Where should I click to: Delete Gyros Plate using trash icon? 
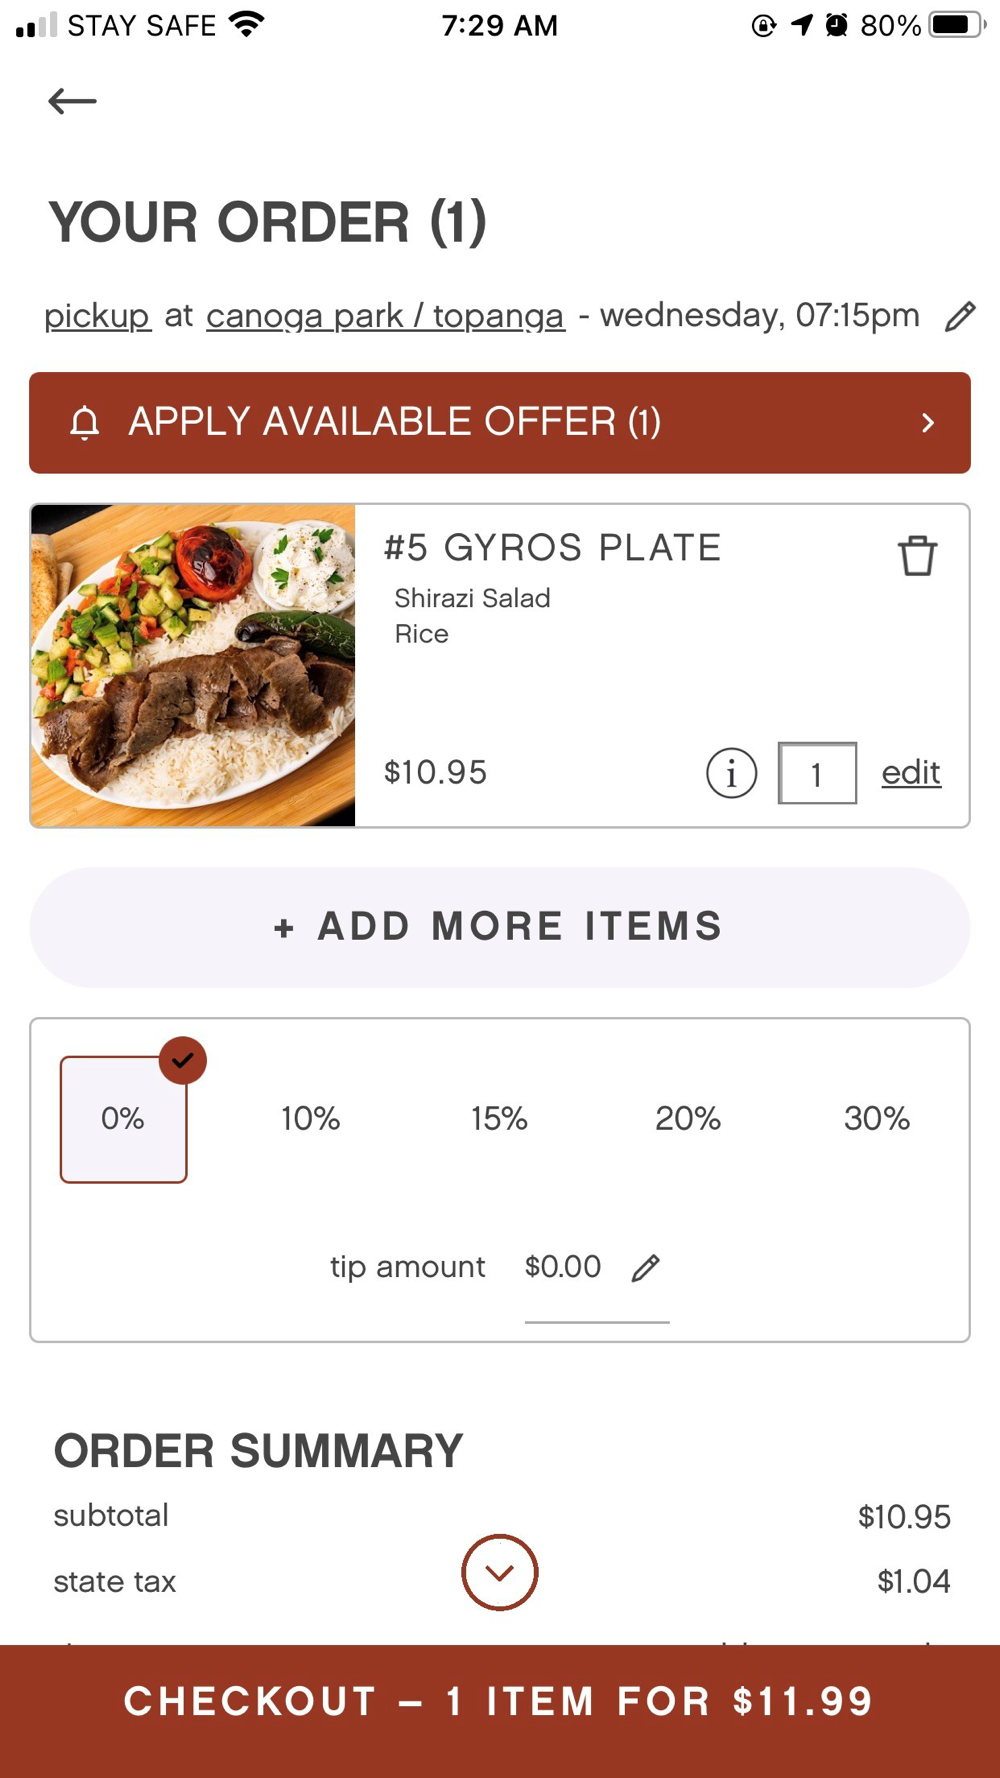[917, 556]
